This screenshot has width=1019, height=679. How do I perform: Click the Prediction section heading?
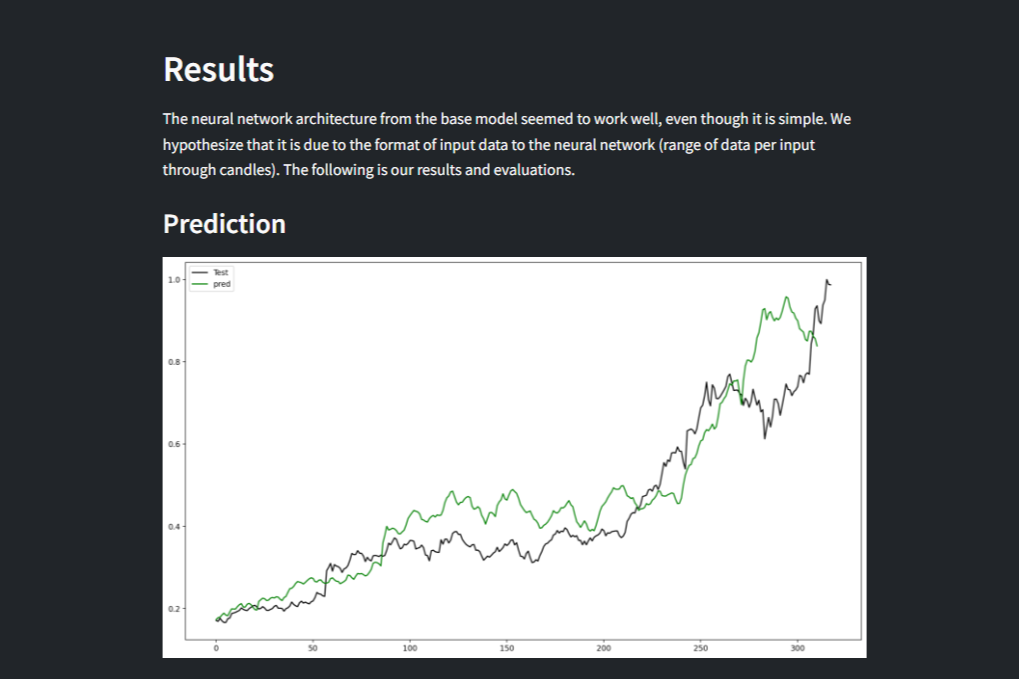pos(224,224)
